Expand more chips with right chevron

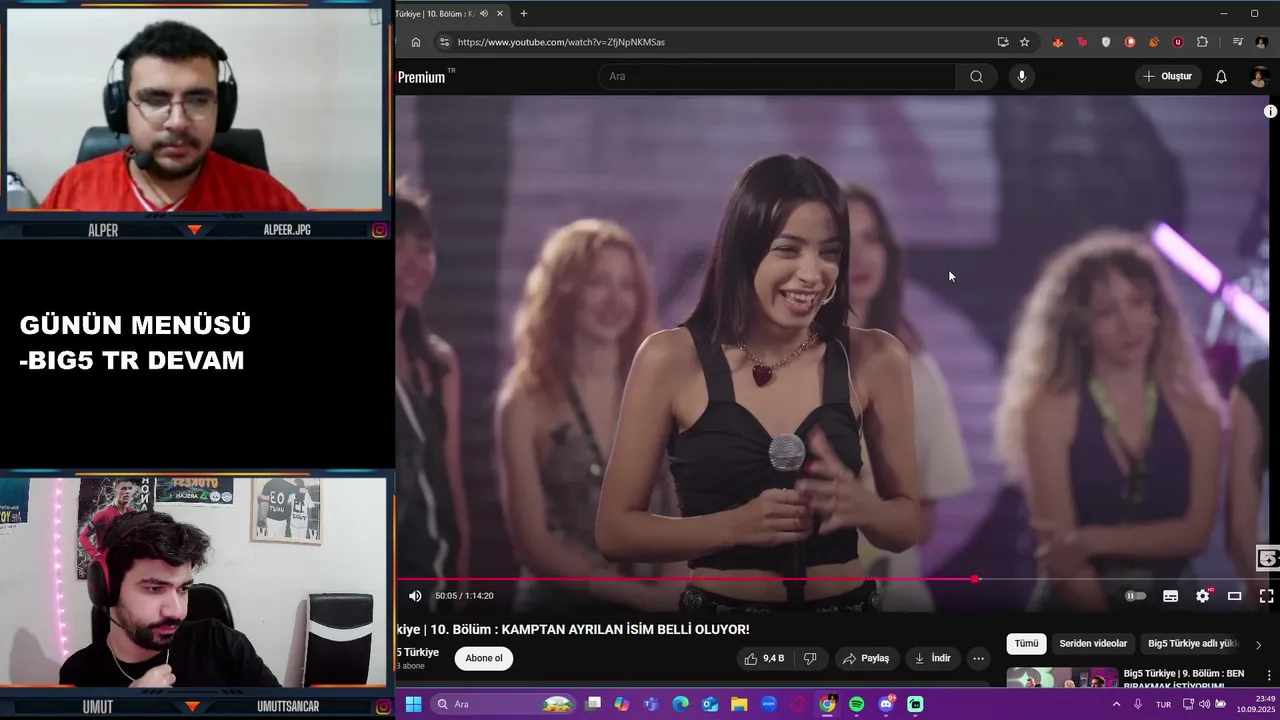click(1258, 645)
